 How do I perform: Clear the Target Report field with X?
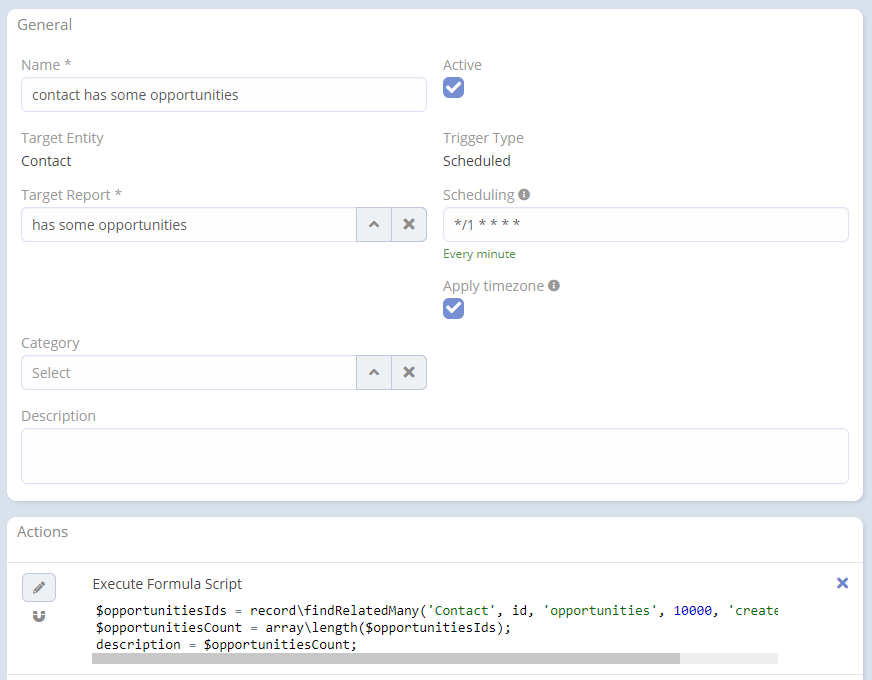[x=408, y=225]
